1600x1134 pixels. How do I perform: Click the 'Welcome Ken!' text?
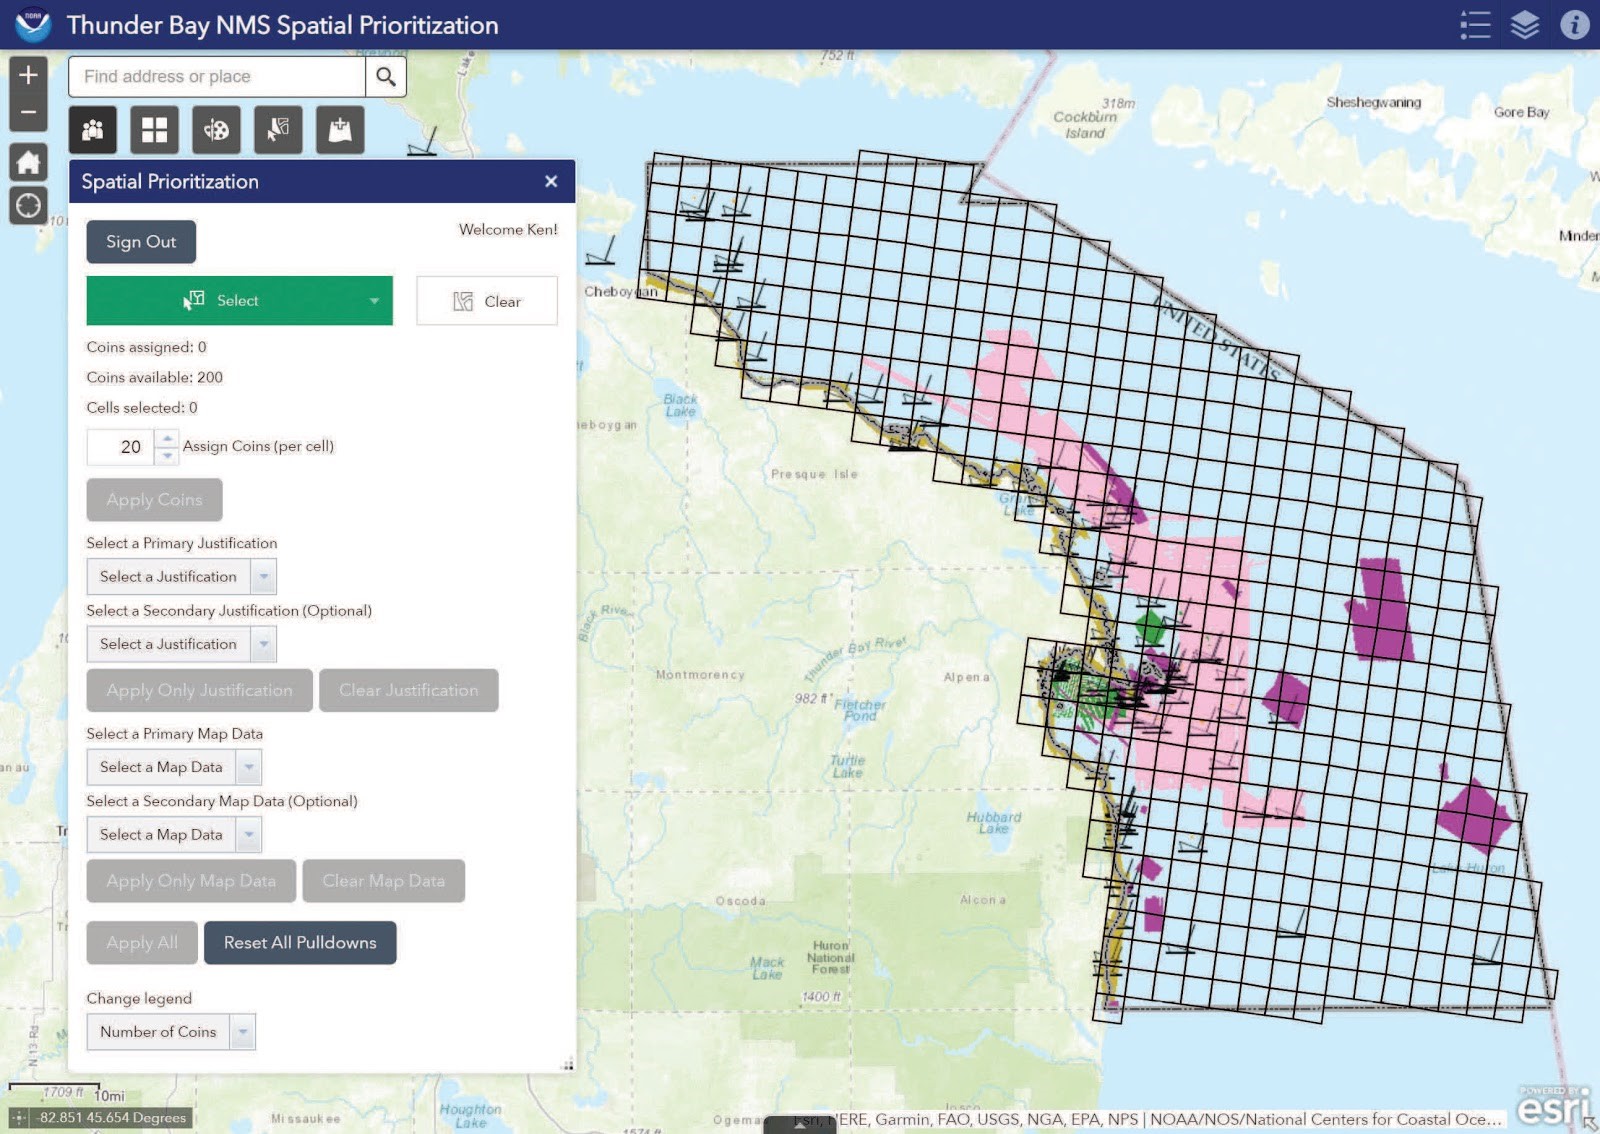(x=508, y=230)
